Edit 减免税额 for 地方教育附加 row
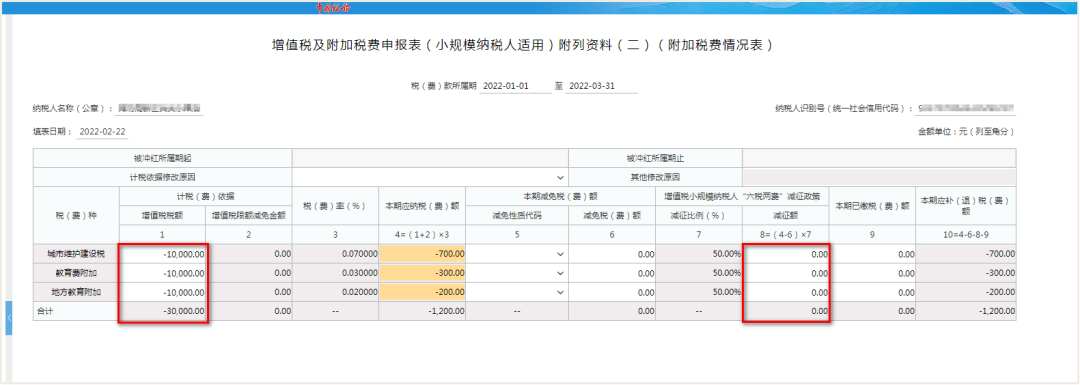Image resolution: width=1080 pixels, height=385 pixels. click(x=612, y=292)
